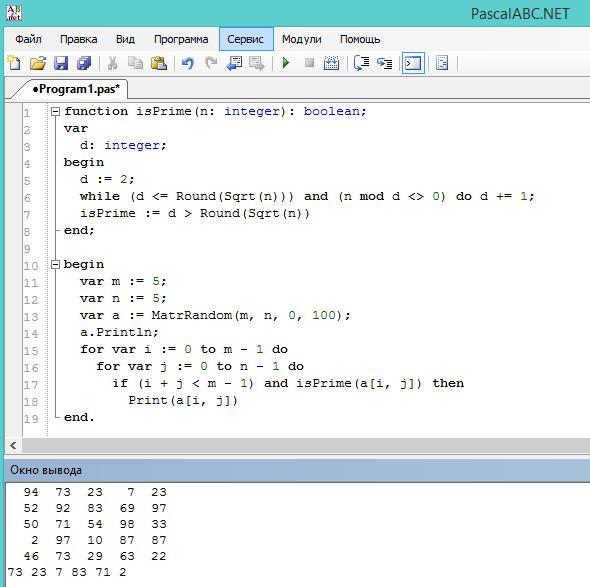Open the Файл menu
The width and height of the screenshot is (590, 587).
(x=28, y=39)
